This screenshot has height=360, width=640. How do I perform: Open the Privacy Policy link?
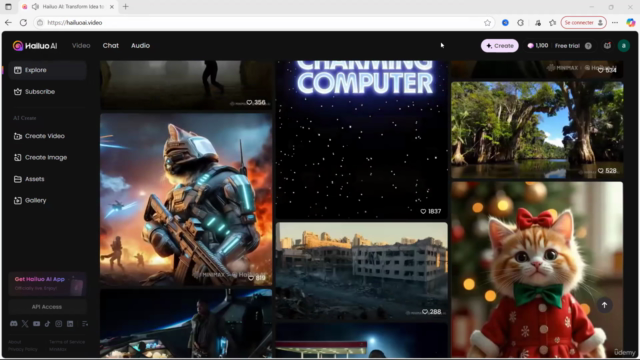pos(23,349)
